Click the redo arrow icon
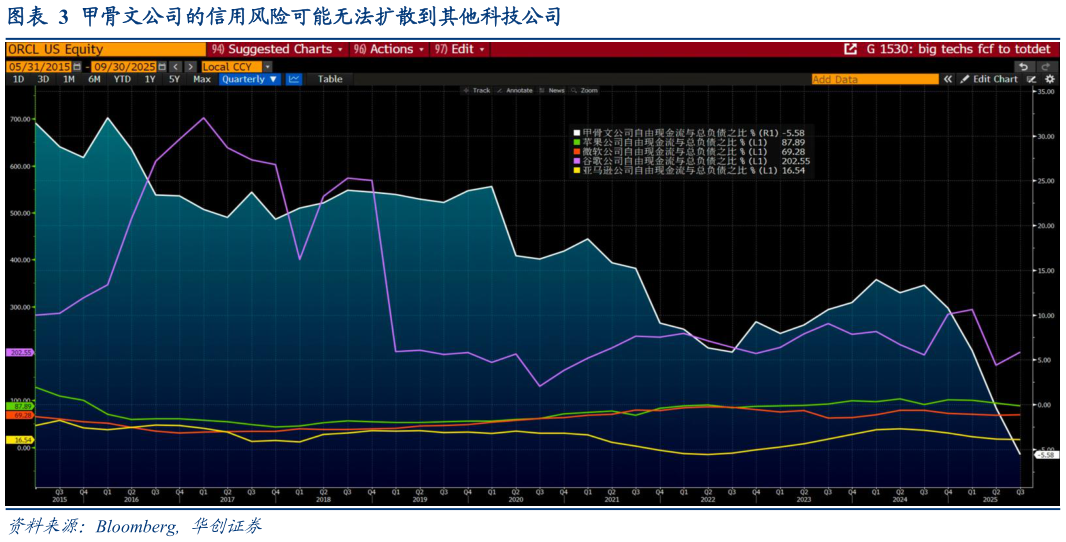 tap(1048, 66)
